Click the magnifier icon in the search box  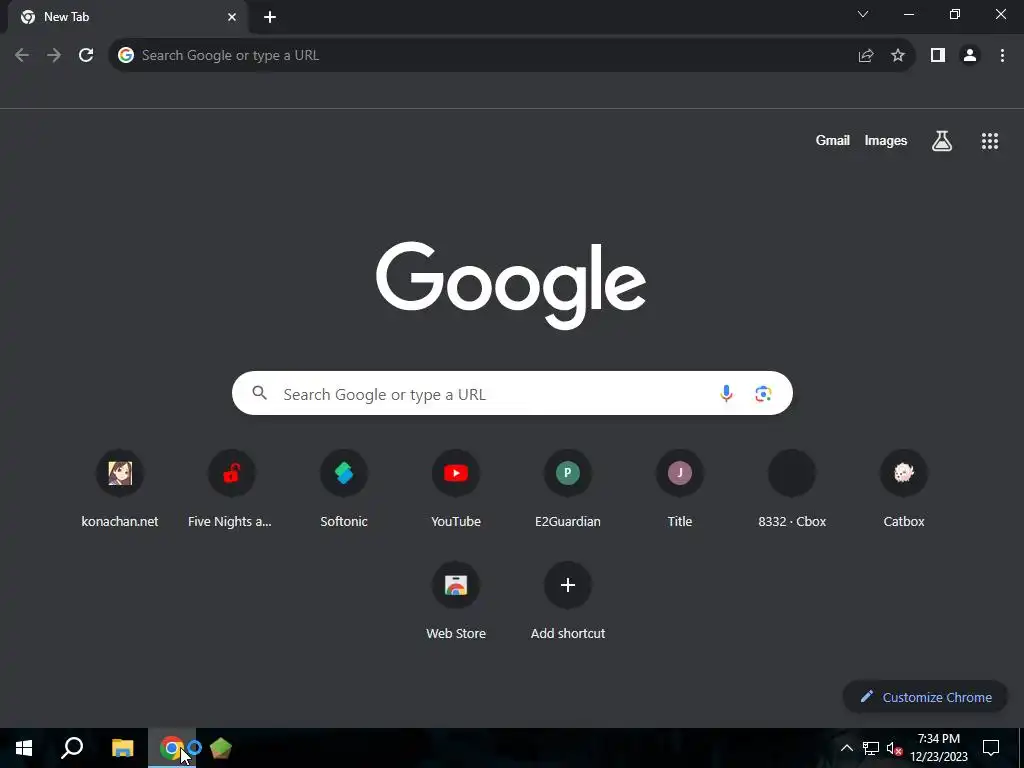[259, 393]
